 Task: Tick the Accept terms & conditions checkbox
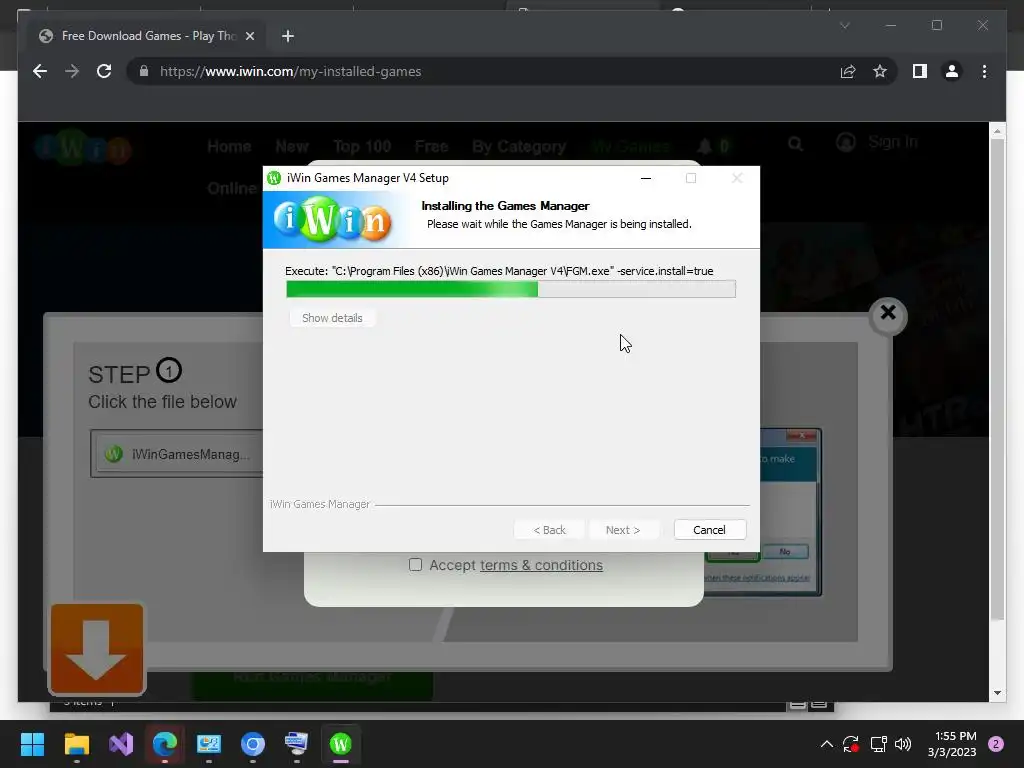coord(415,565)
